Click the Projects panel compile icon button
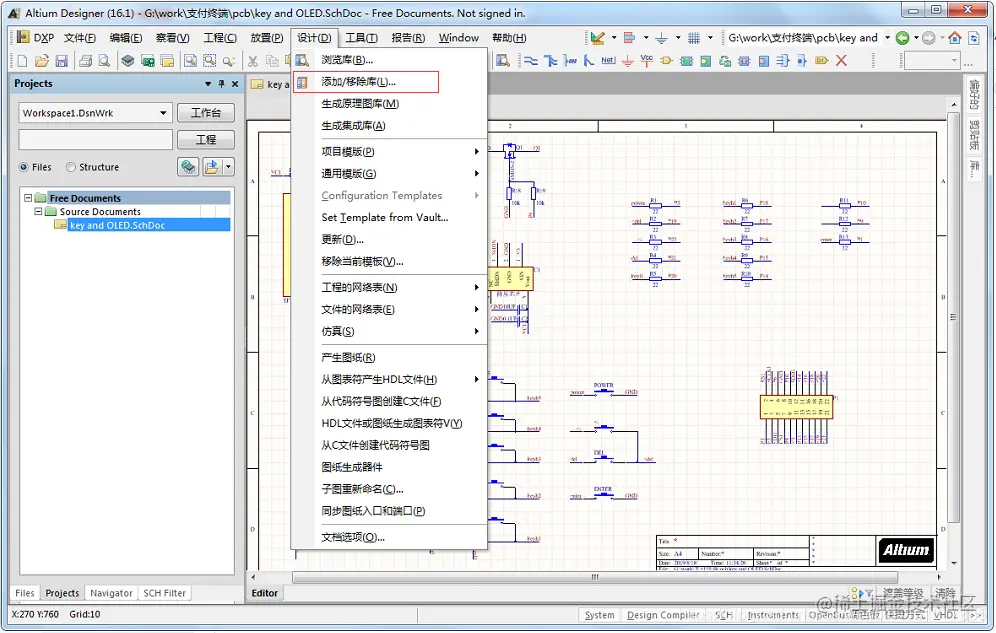The image size is (996, 633). [188, 167]
